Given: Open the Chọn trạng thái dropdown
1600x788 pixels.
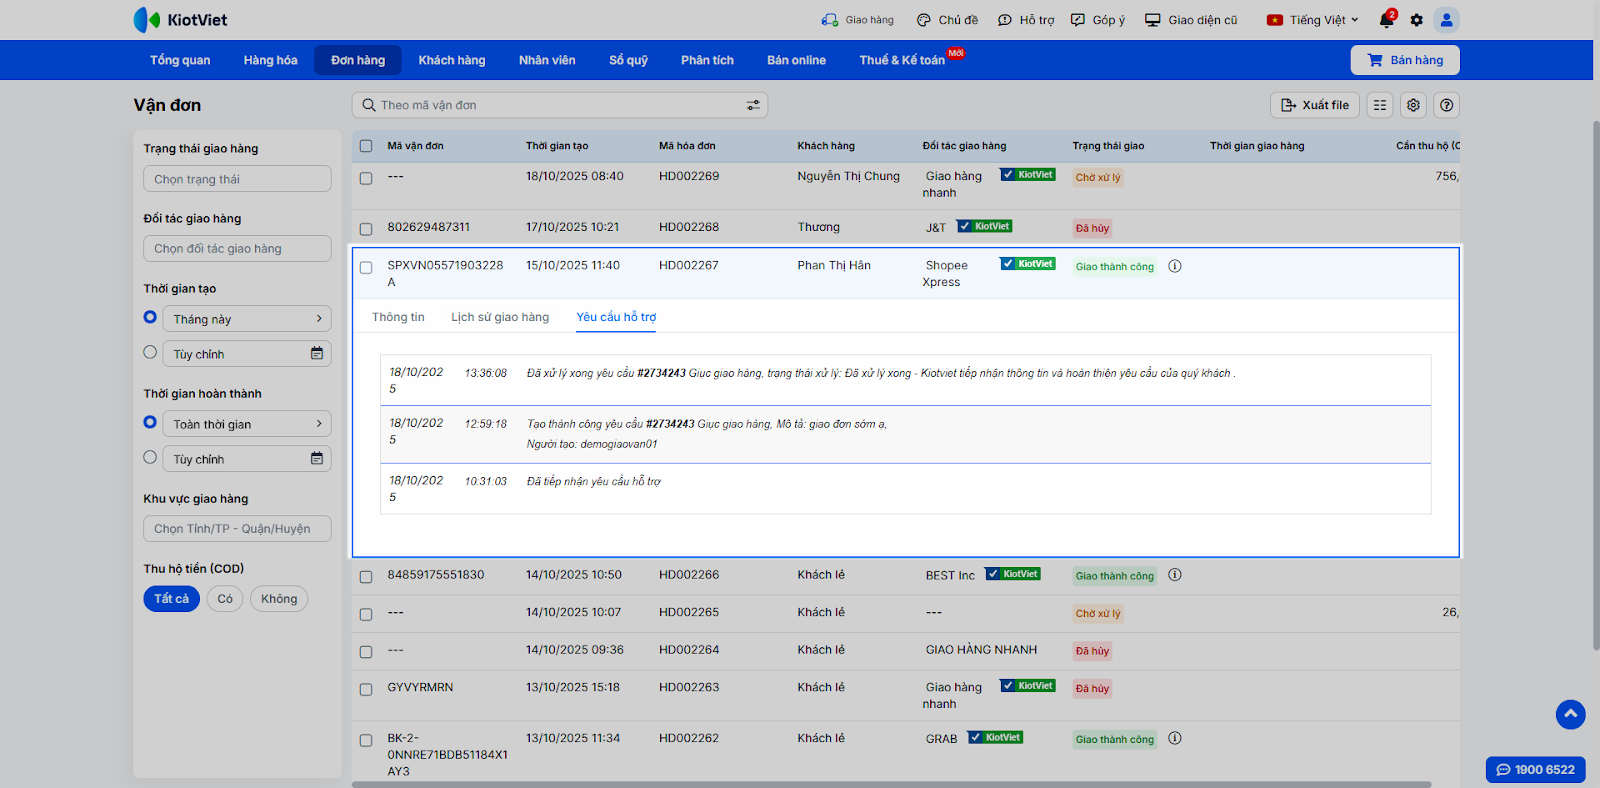Looking at the screenshot, I should (237, 179).
